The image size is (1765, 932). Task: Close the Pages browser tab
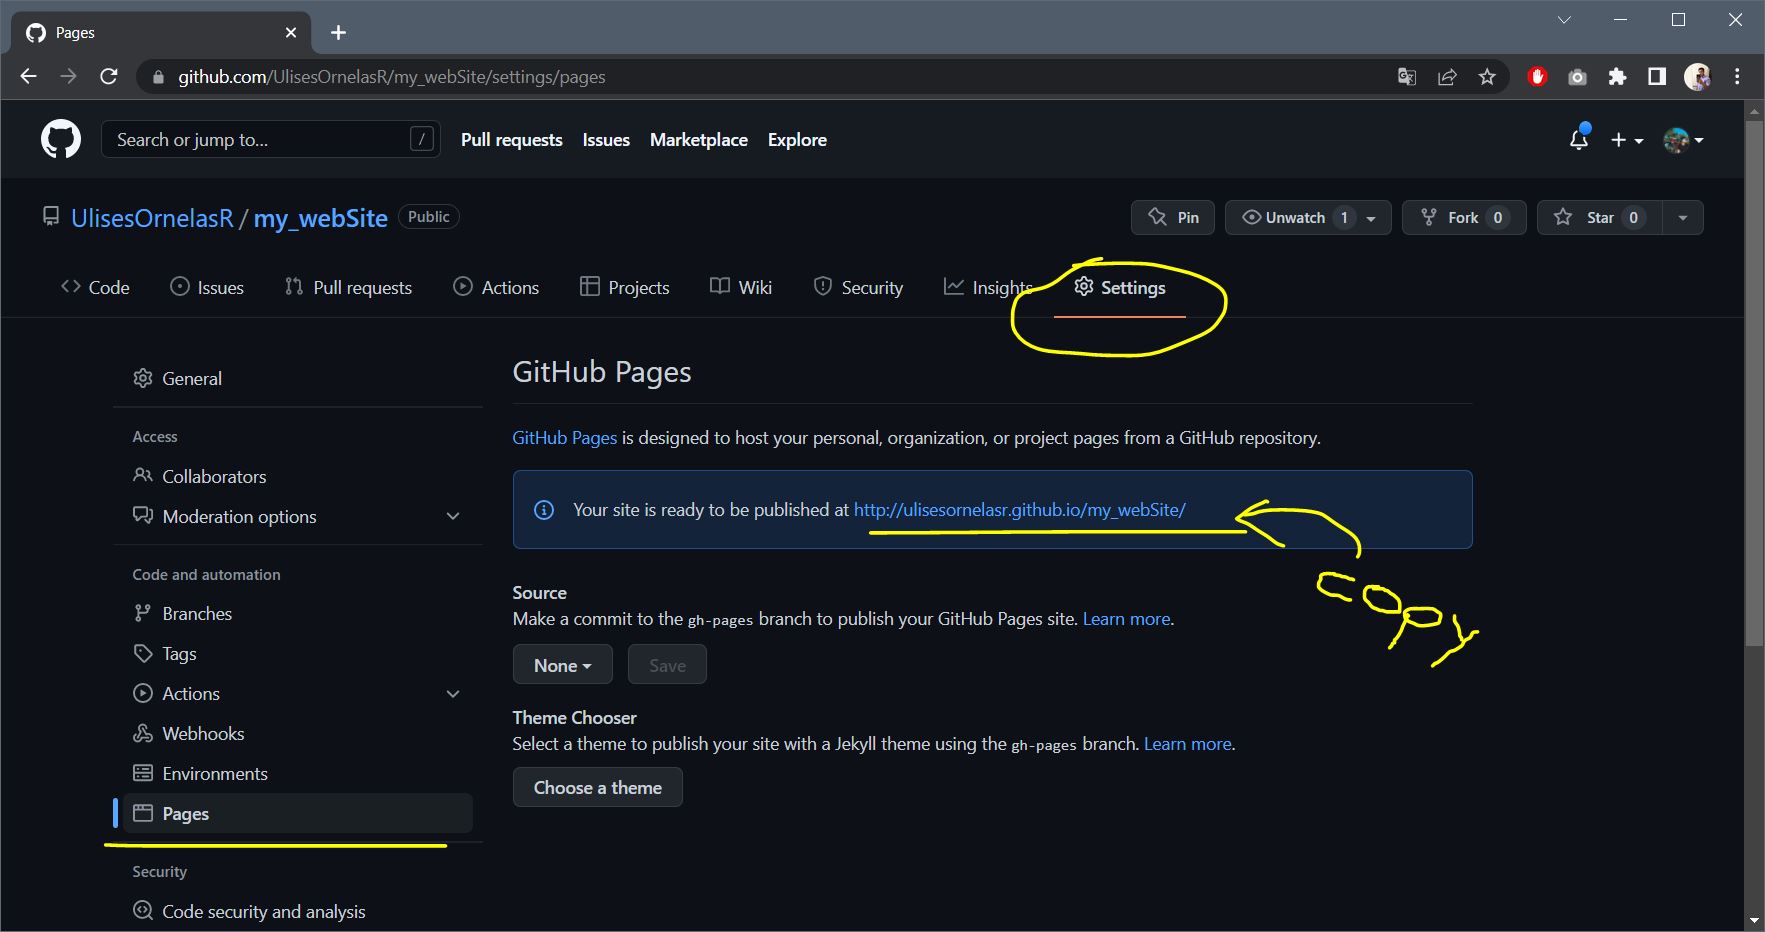[291, 33]
